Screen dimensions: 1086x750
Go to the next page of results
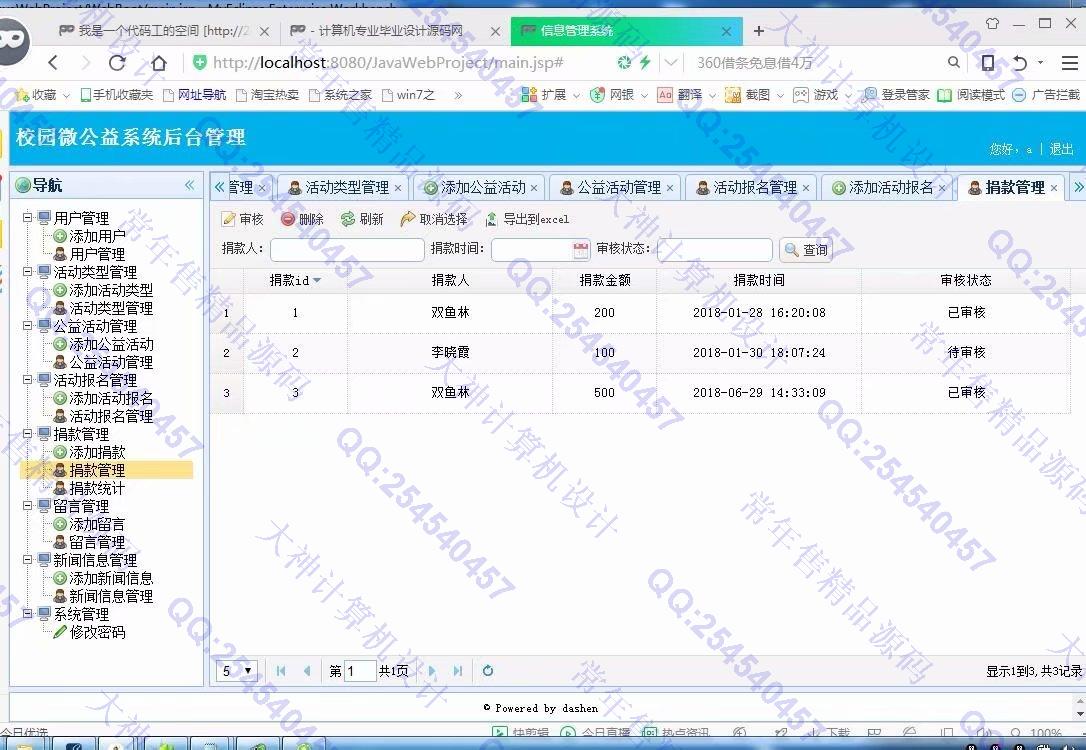[431, 670]
